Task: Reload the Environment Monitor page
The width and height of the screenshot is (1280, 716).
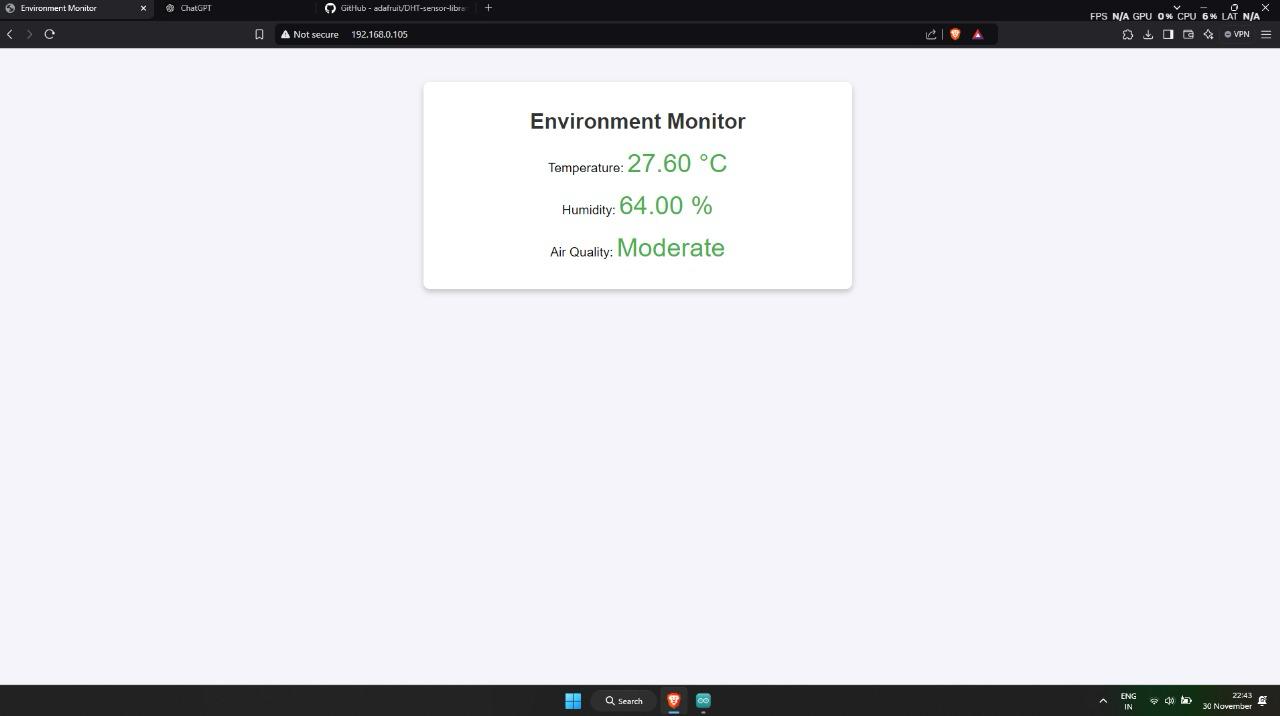Action: coord(49,34)
